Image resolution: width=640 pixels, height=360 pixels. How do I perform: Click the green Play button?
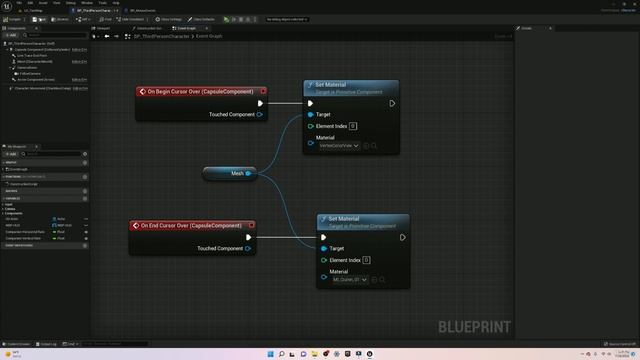click(x=226, y=19)
